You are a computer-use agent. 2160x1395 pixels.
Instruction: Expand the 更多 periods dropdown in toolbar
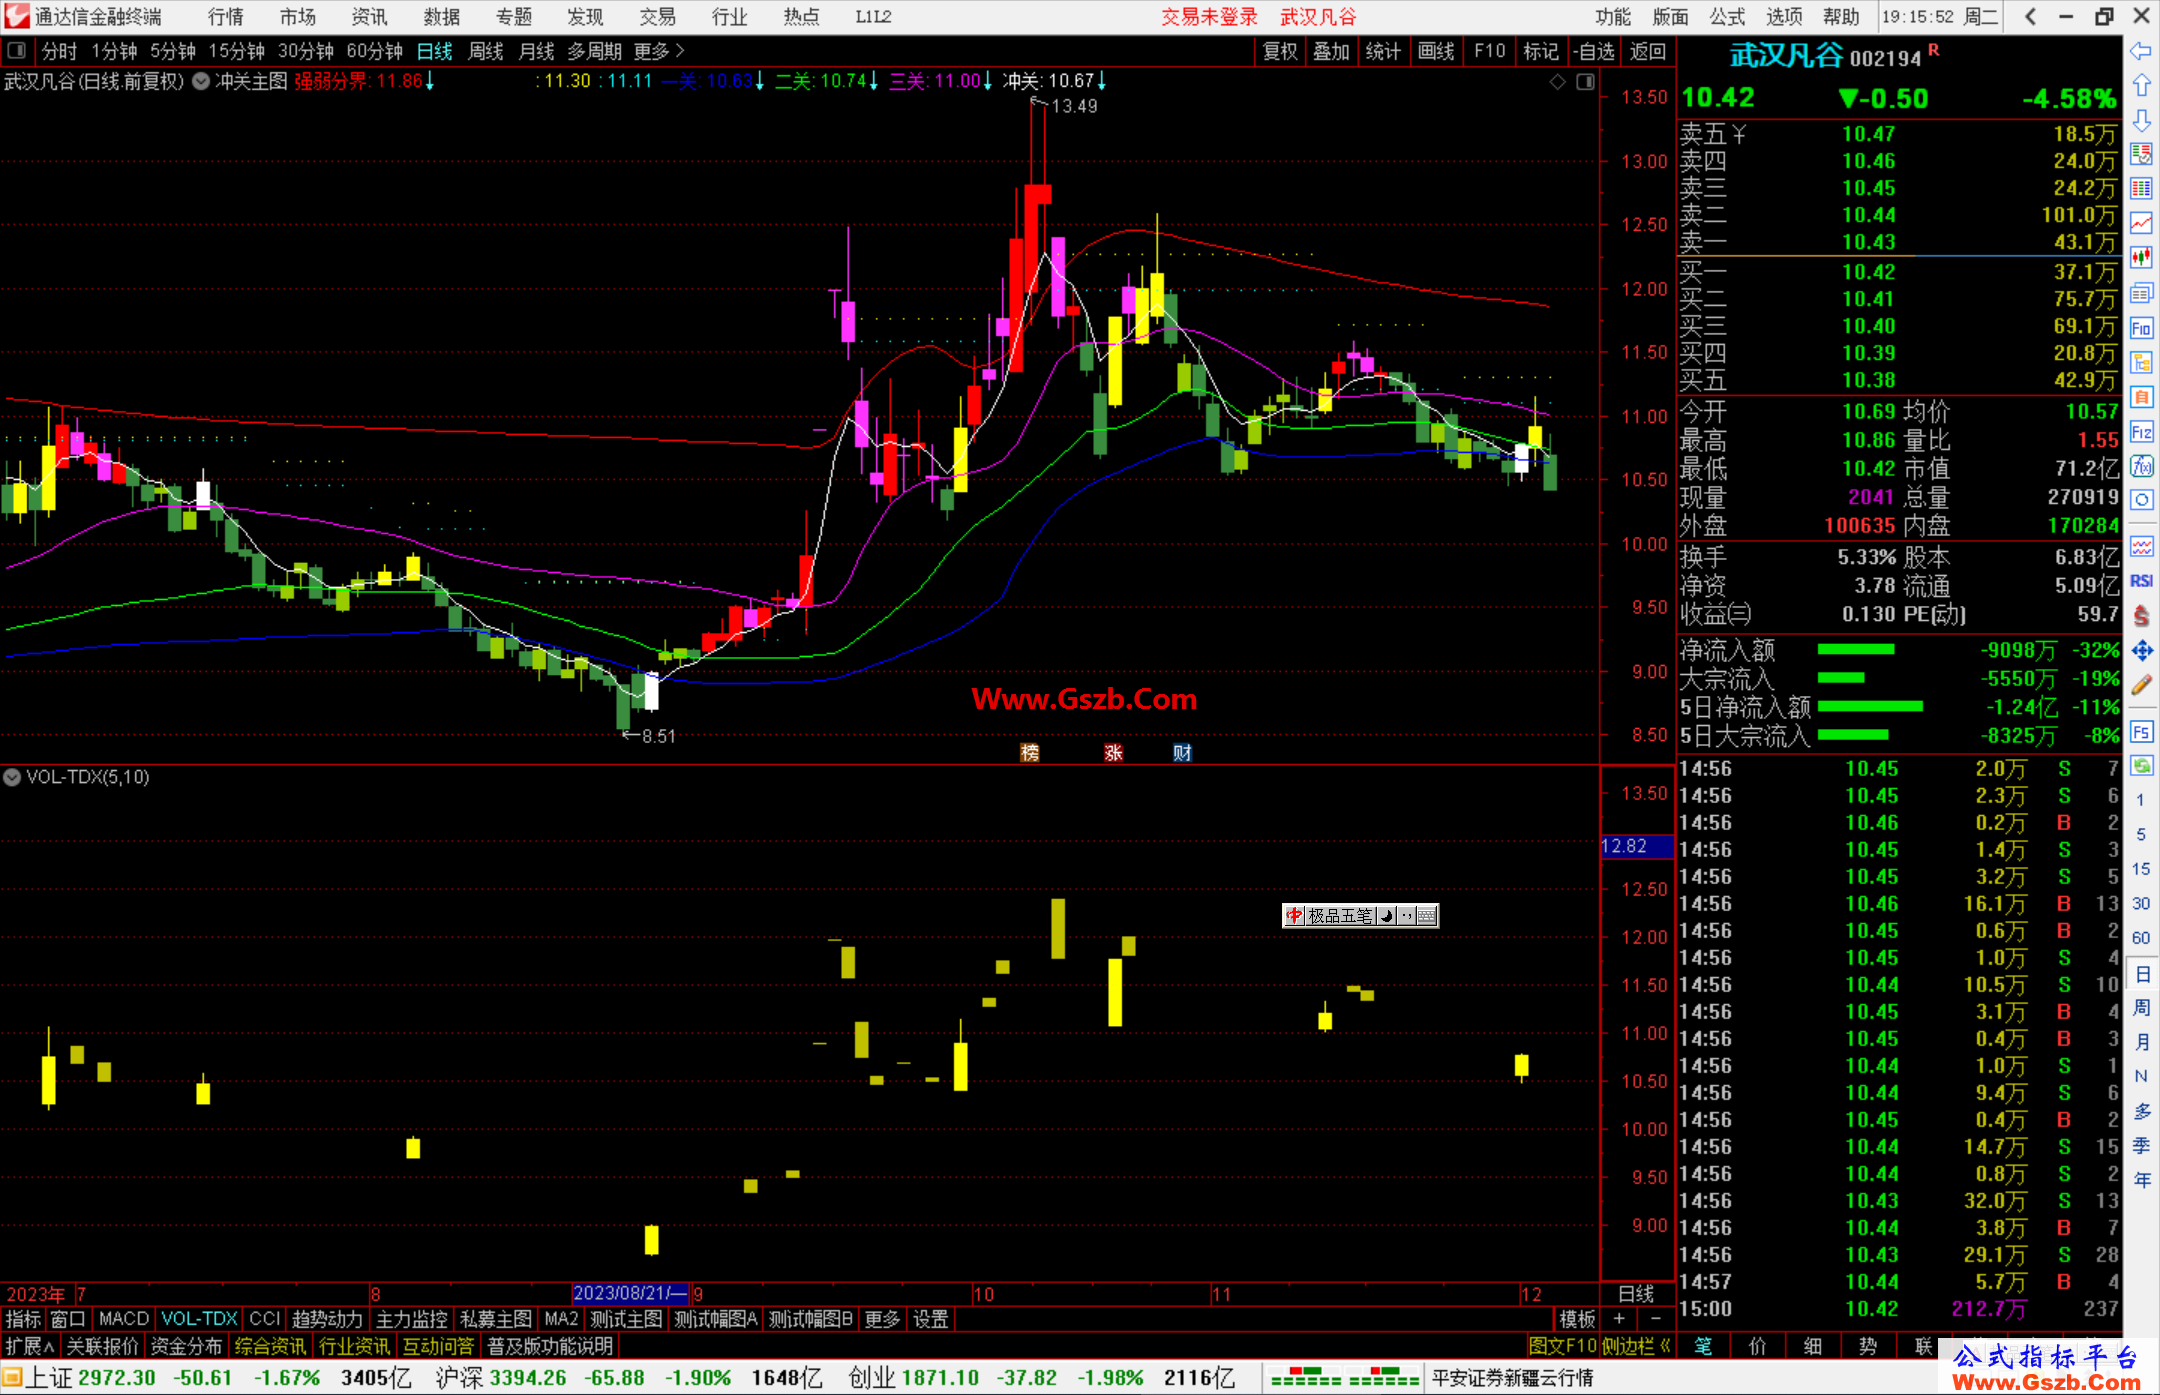(658, 51)
